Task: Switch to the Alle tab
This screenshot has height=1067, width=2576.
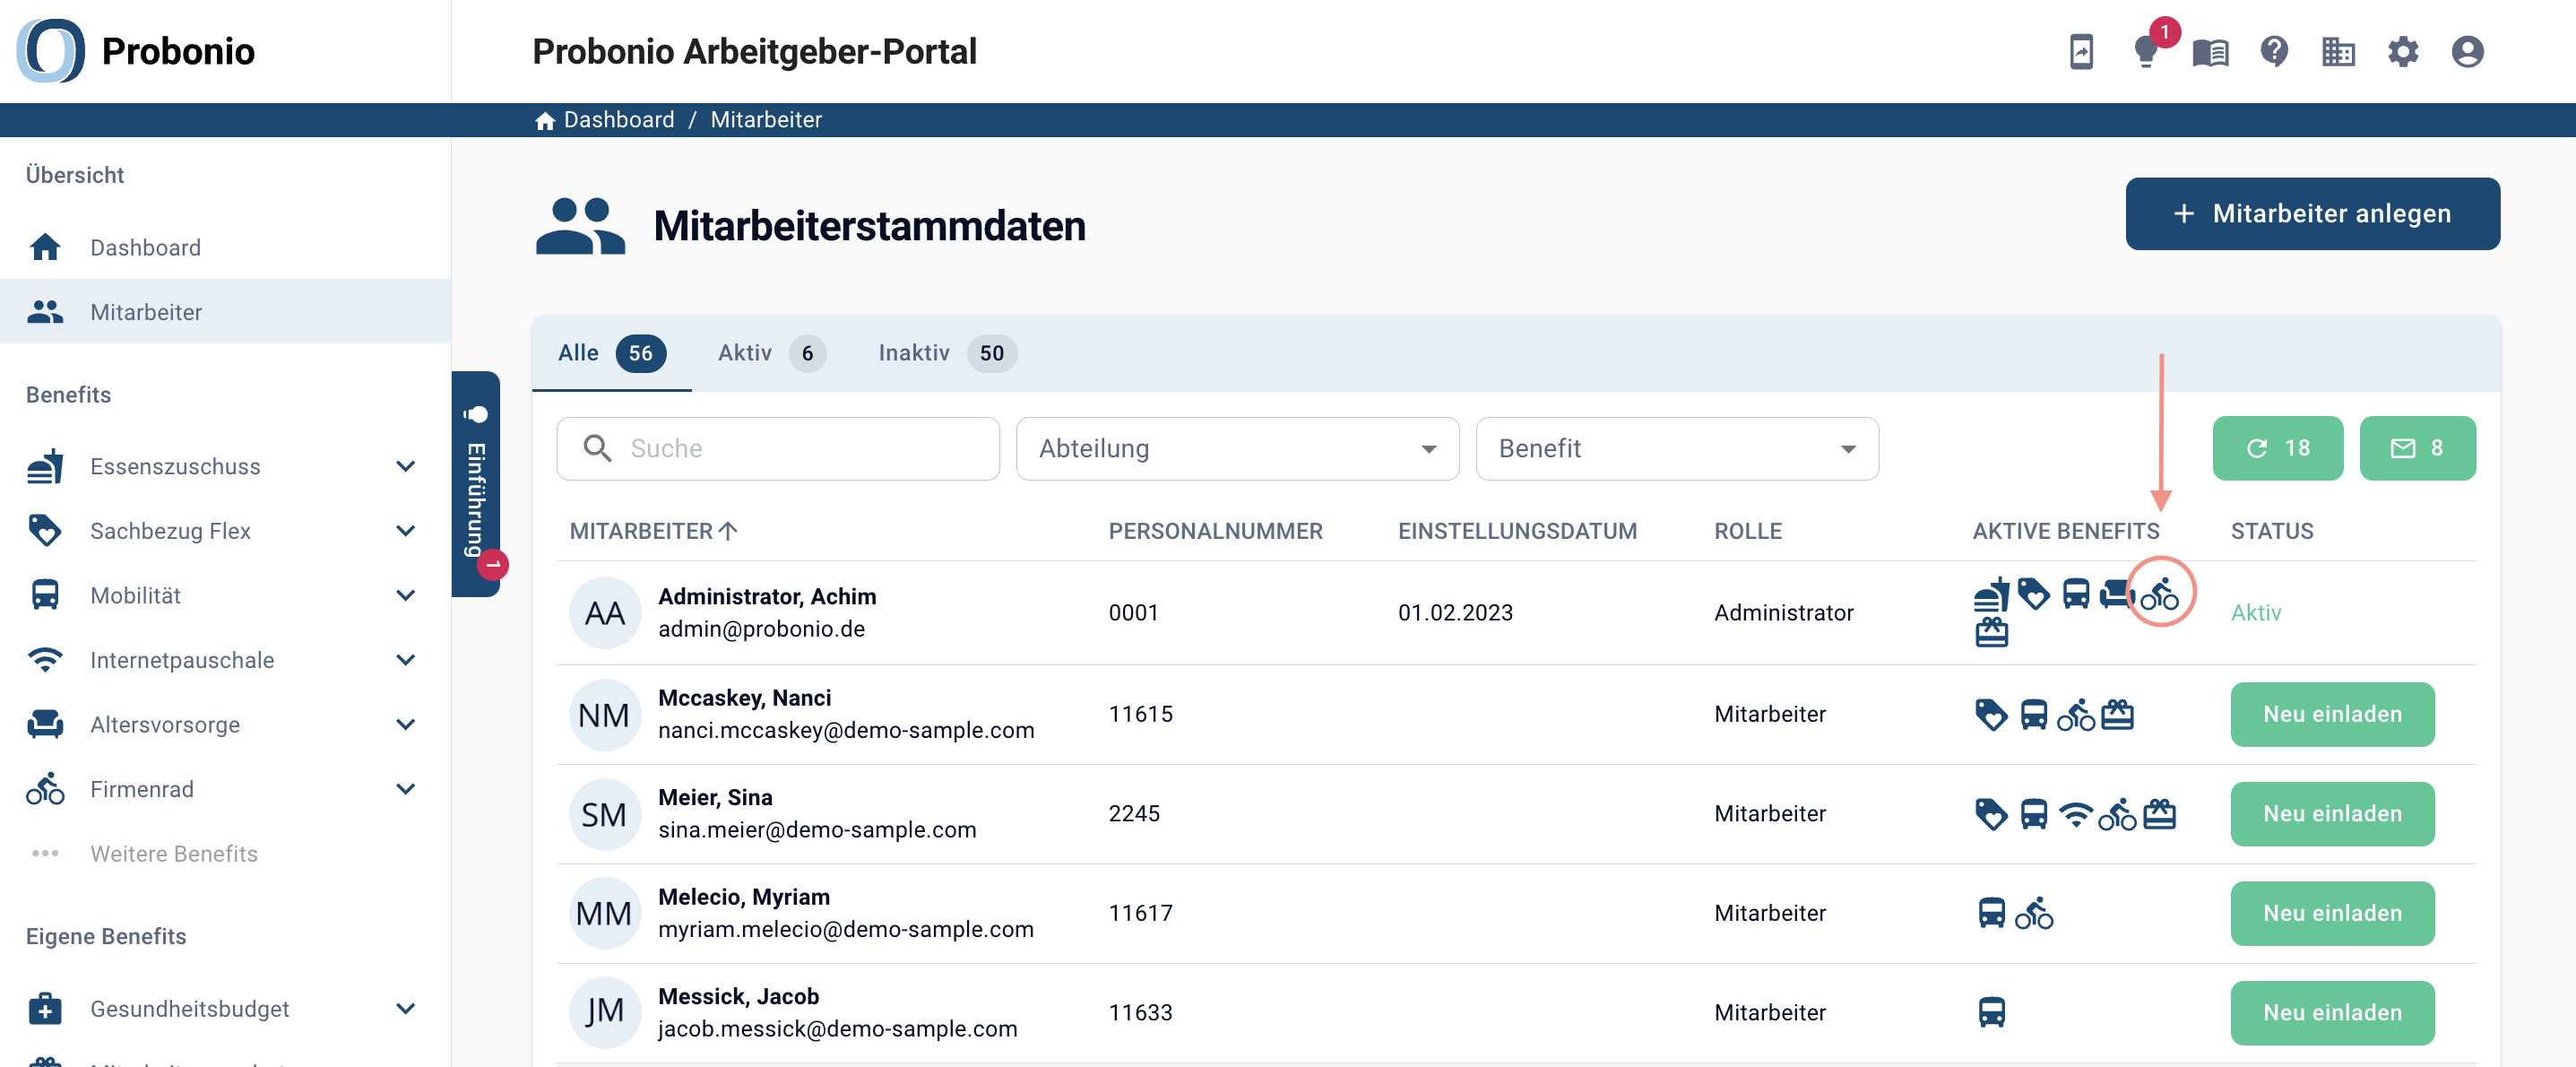Action: tap(611, 353)
